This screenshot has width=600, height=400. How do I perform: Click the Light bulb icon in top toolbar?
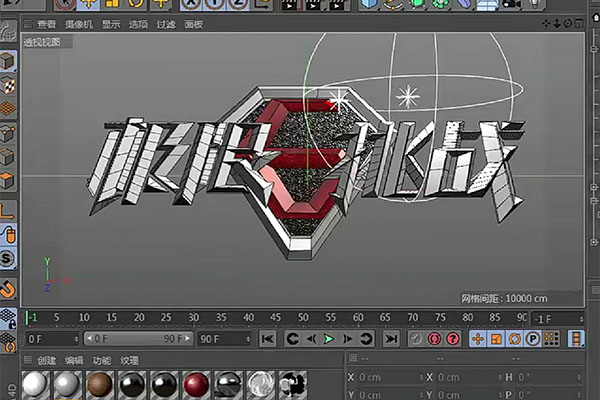coord(535,4)
